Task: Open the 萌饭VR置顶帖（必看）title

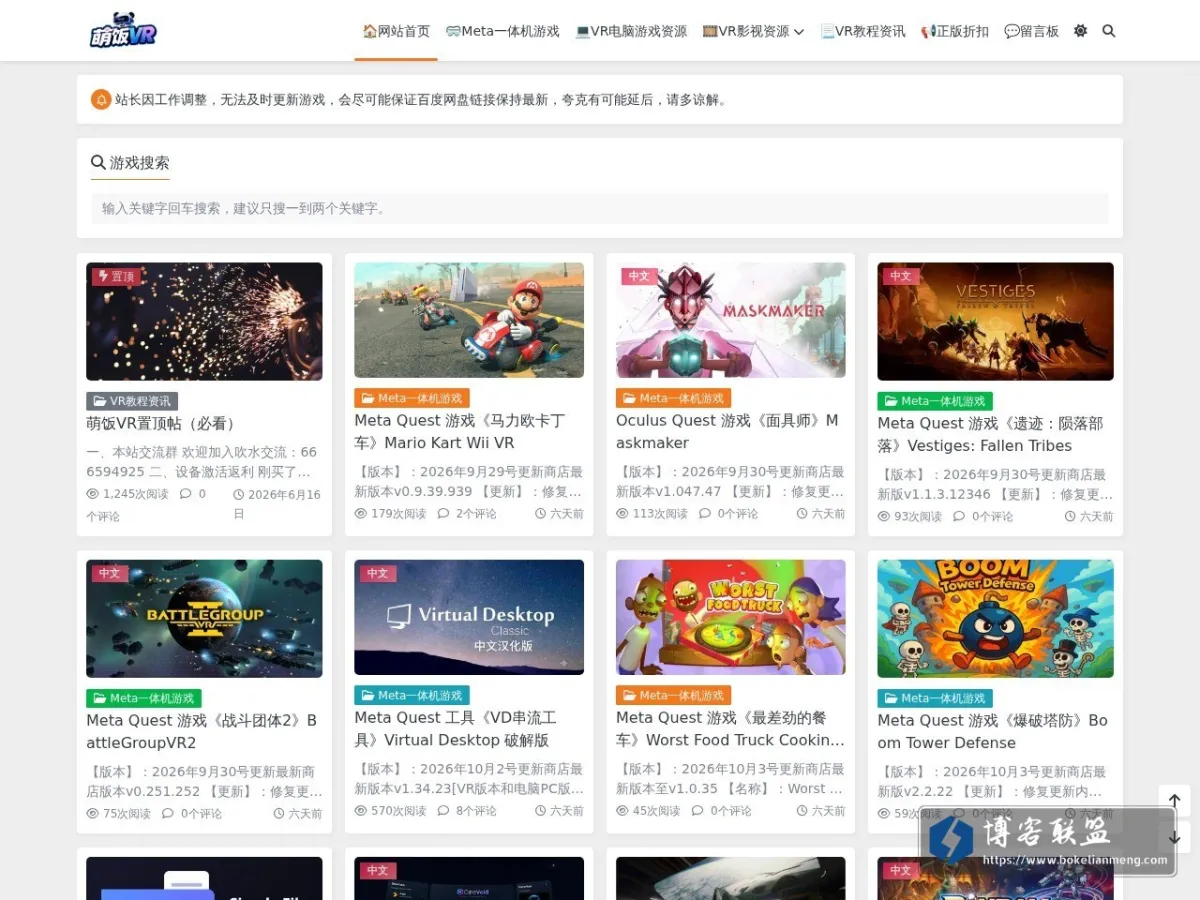Action: pyautogui.click(x=161, y=424)
